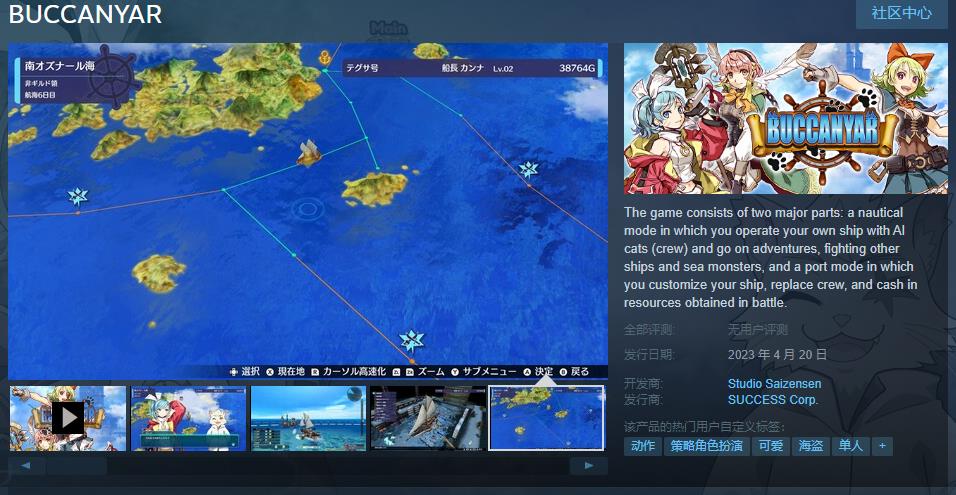Select the 动作 tag
956x495 pixels.
tap(643, 446)
